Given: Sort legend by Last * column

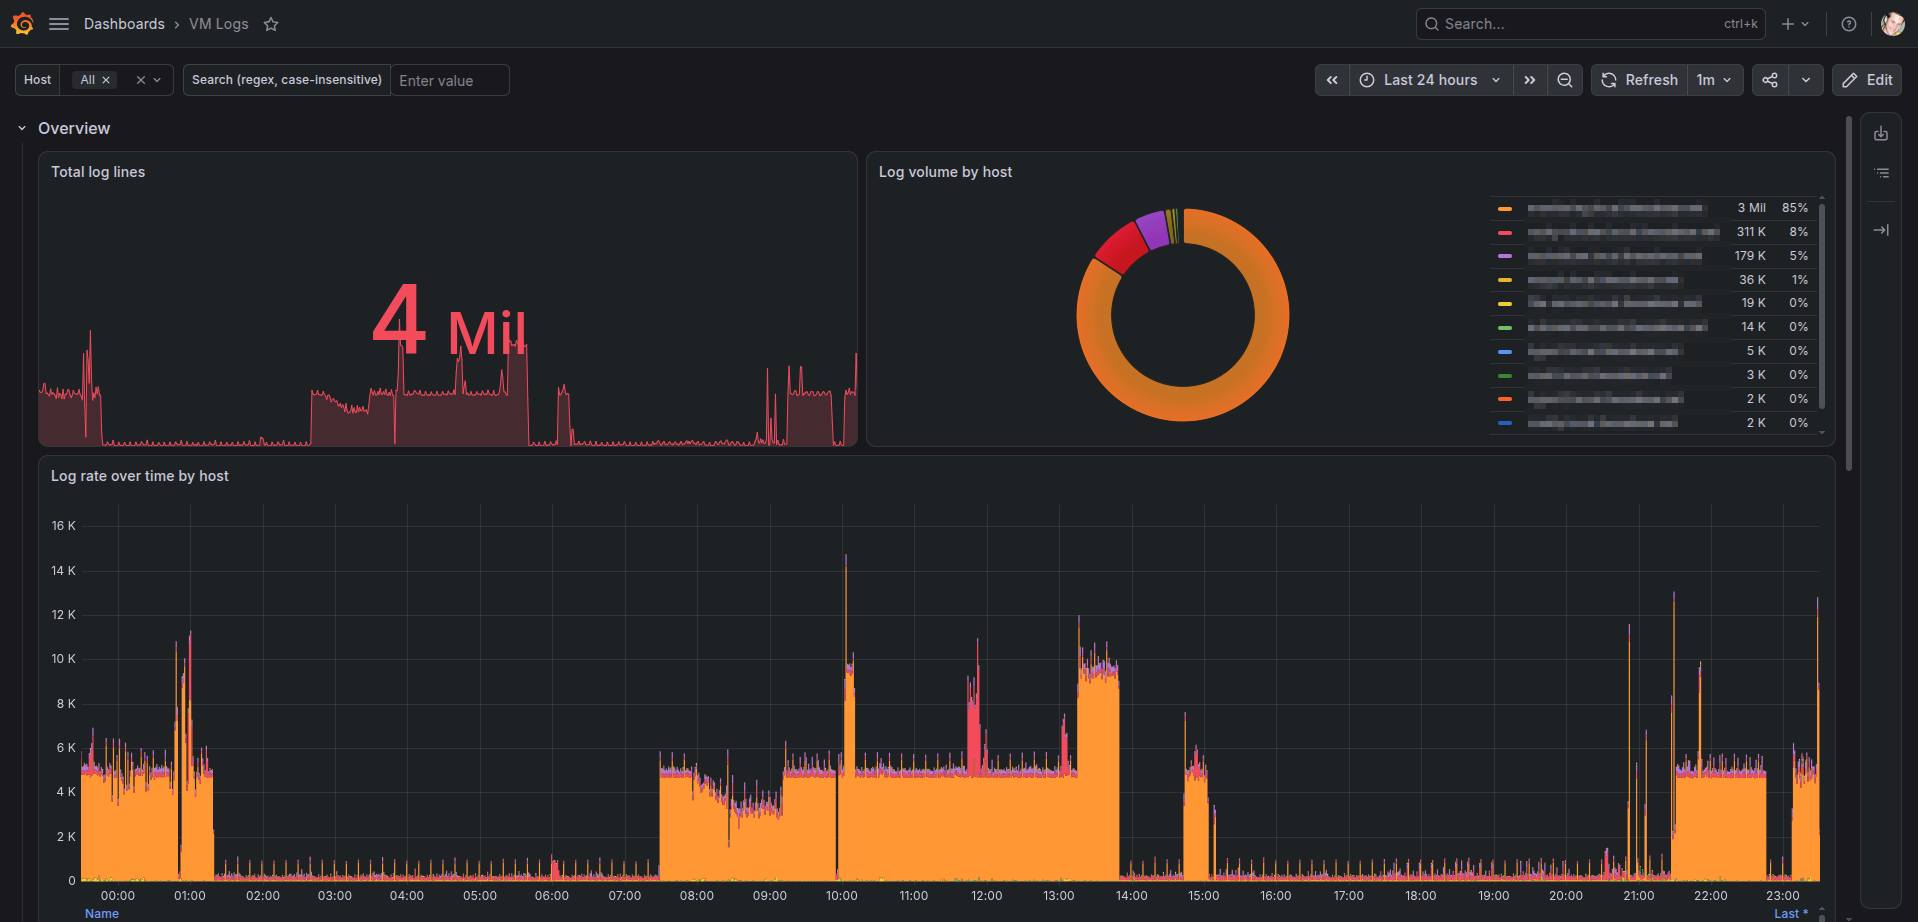Looking at the screenshot, I should [x=1791, y=914].
